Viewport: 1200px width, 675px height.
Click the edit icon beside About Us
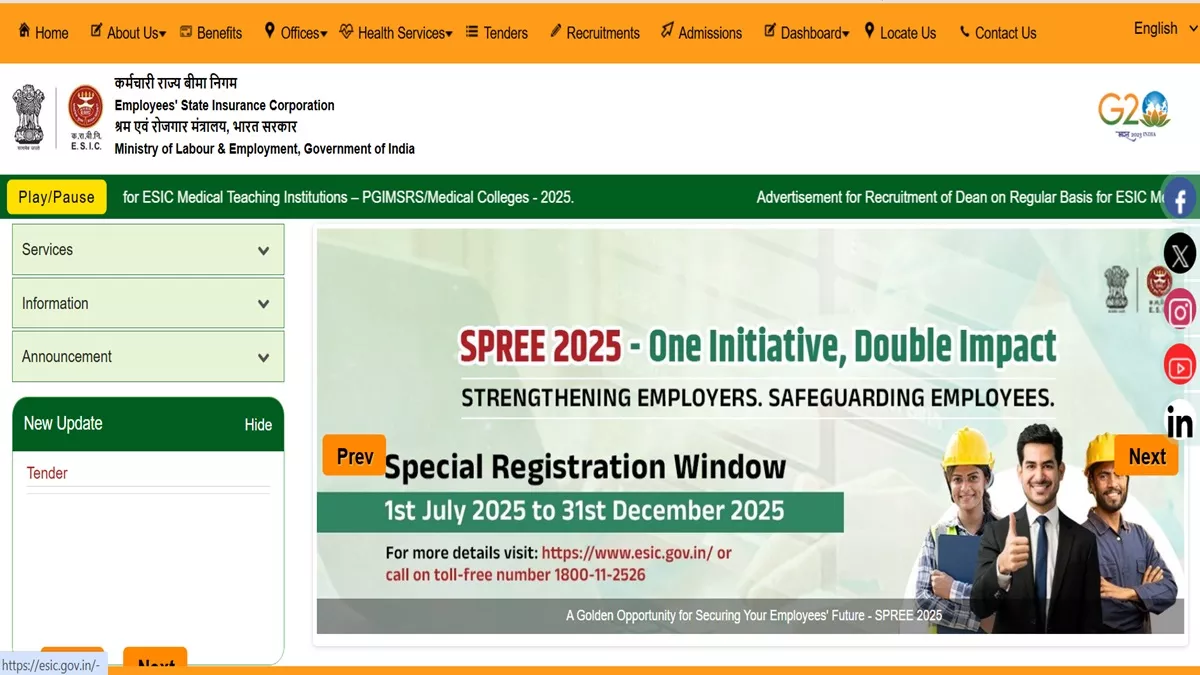(x=96, y=31)
